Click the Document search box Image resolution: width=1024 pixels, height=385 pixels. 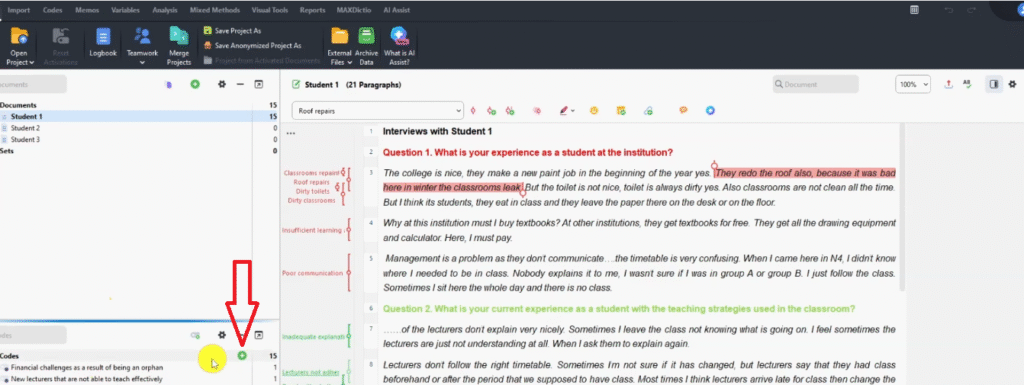(815, 84)
